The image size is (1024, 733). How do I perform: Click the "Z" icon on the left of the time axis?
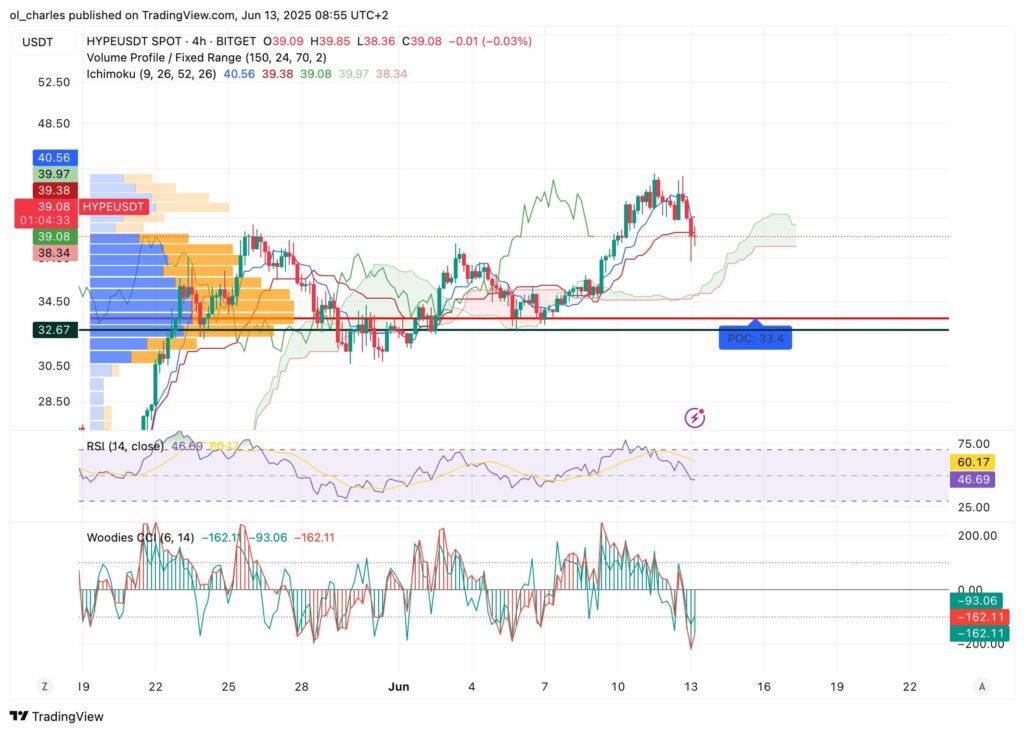click(43, 687)
